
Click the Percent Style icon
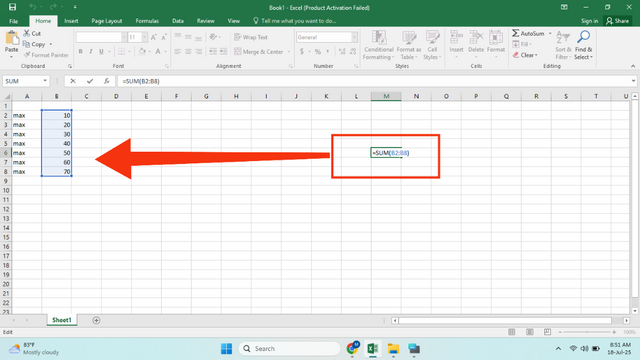(x=318, y=51)
